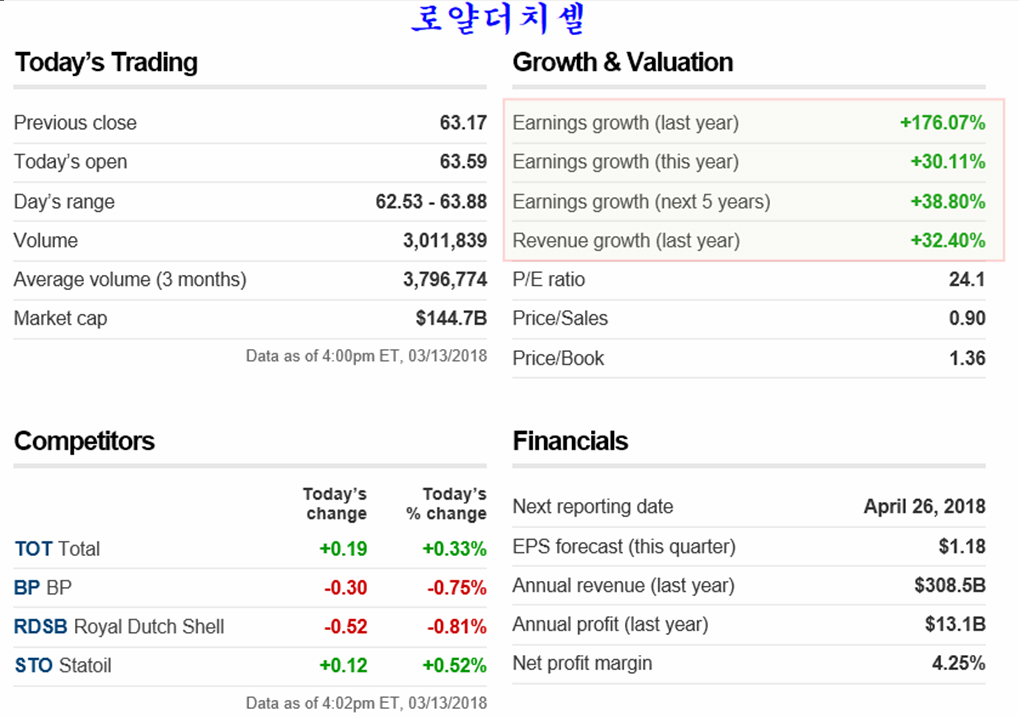The width and height of the screenshot is (1019, 720).
Task: Click the Growth & Valuation heading
Action: coord(622,63)
